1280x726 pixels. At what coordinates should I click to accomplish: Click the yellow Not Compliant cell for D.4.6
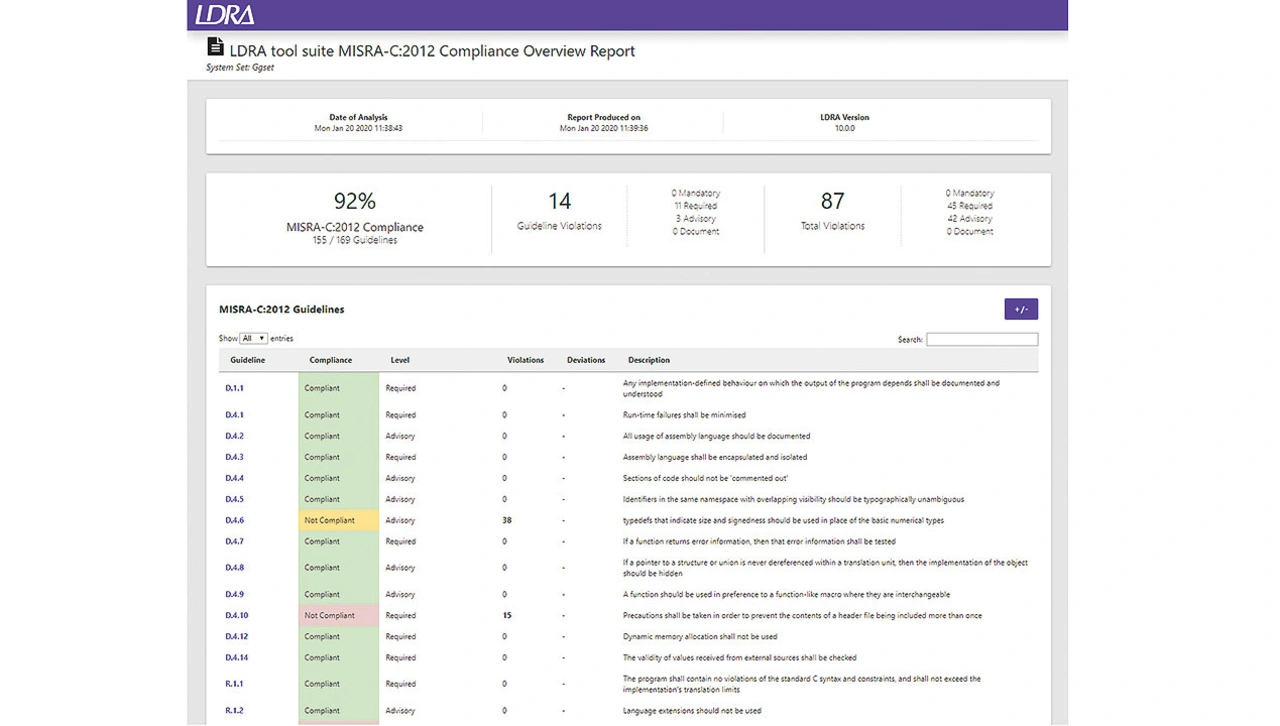click(338, 520)
